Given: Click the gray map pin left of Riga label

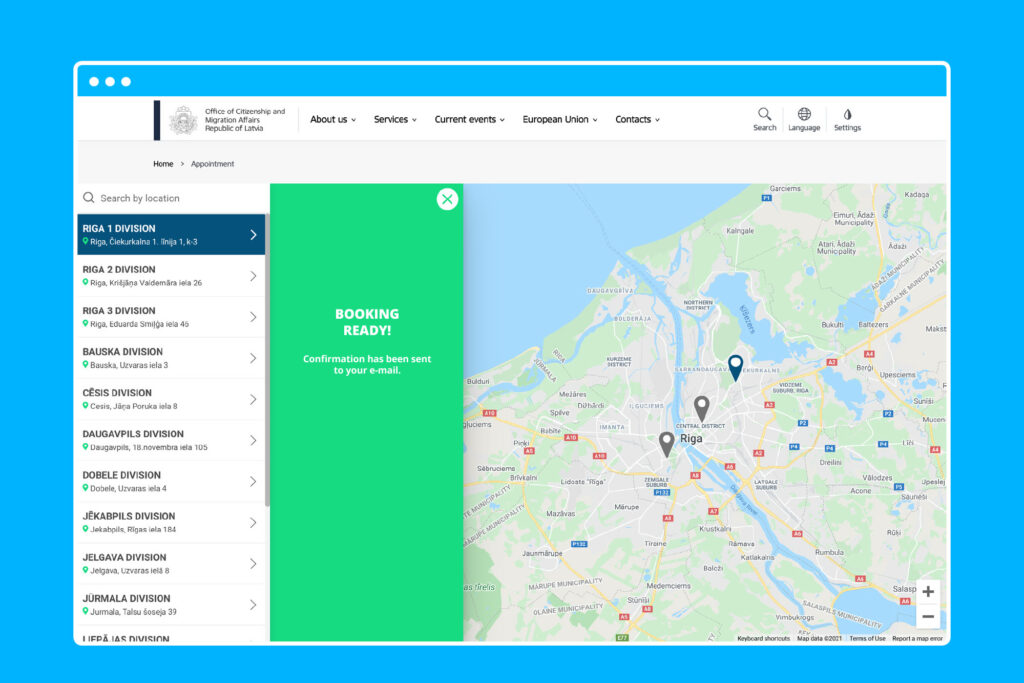Looking at the screenshot, I should click(667, 443).
